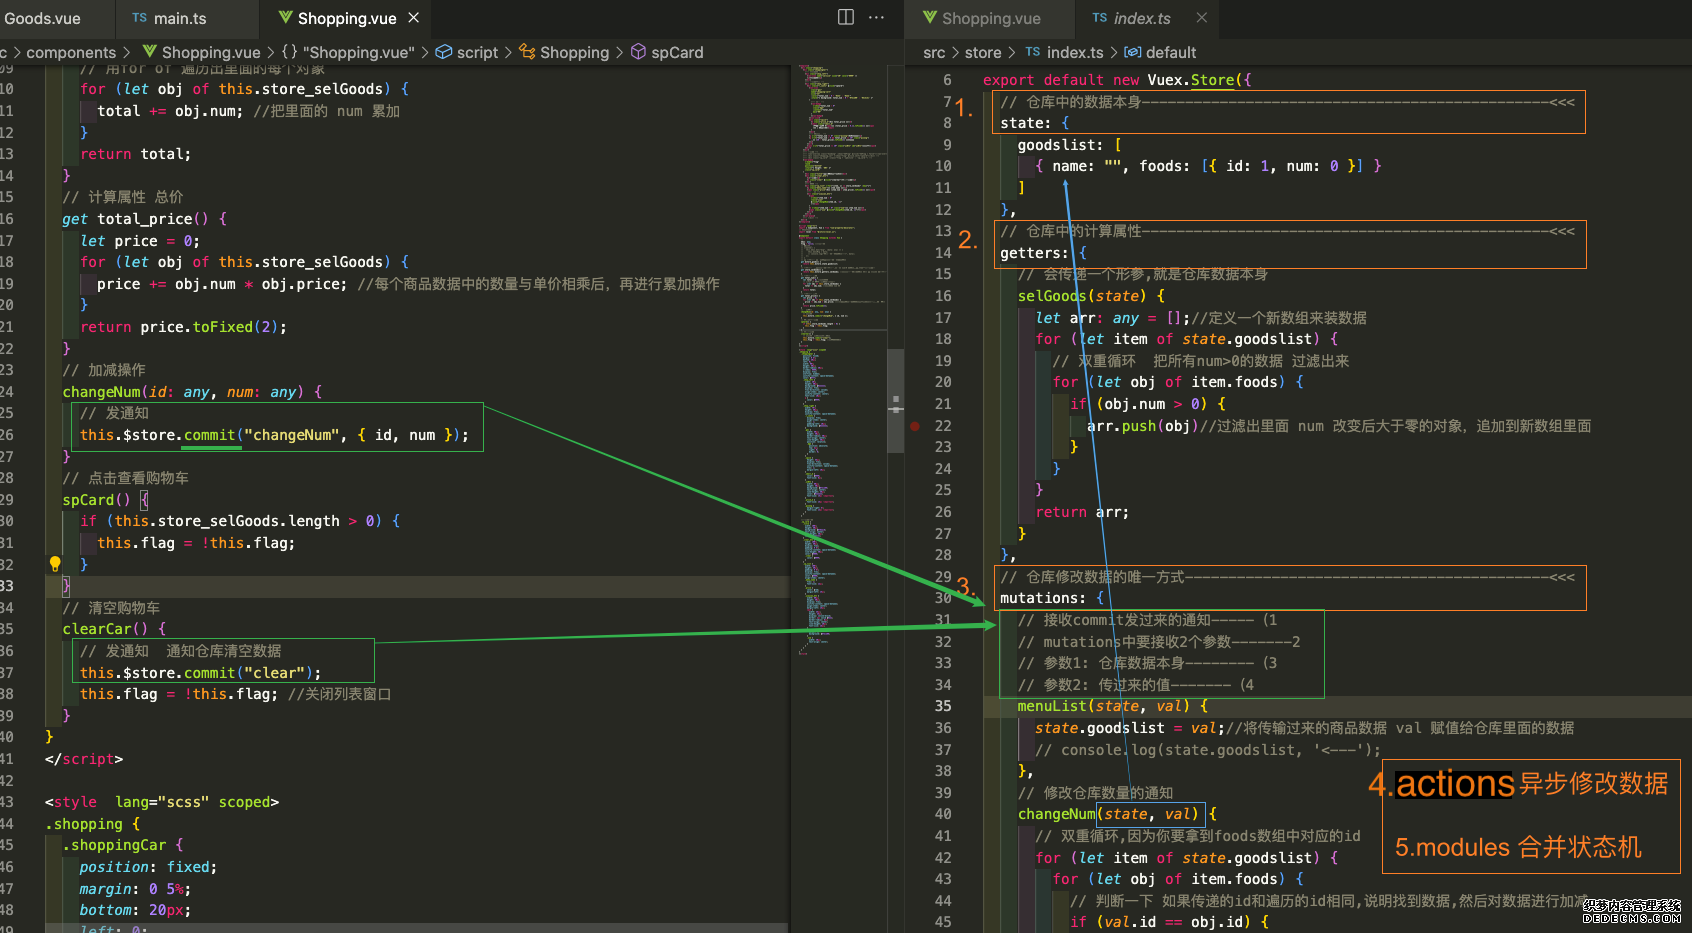Close the active Shopping.vue tab
This screenshot has width=1692, height=933.
click(x=414, y=18)
